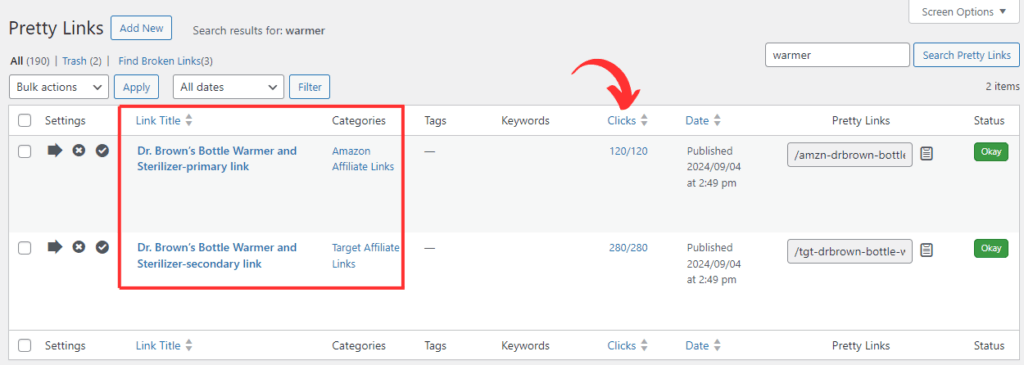
Task: Click the Published date of primary link
Action: [x=714, y=167]
